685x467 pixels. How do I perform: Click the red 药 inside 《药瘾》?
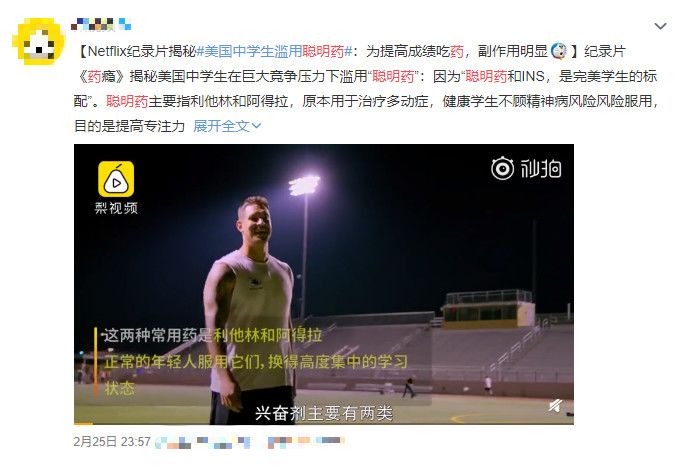pos(95,76)
